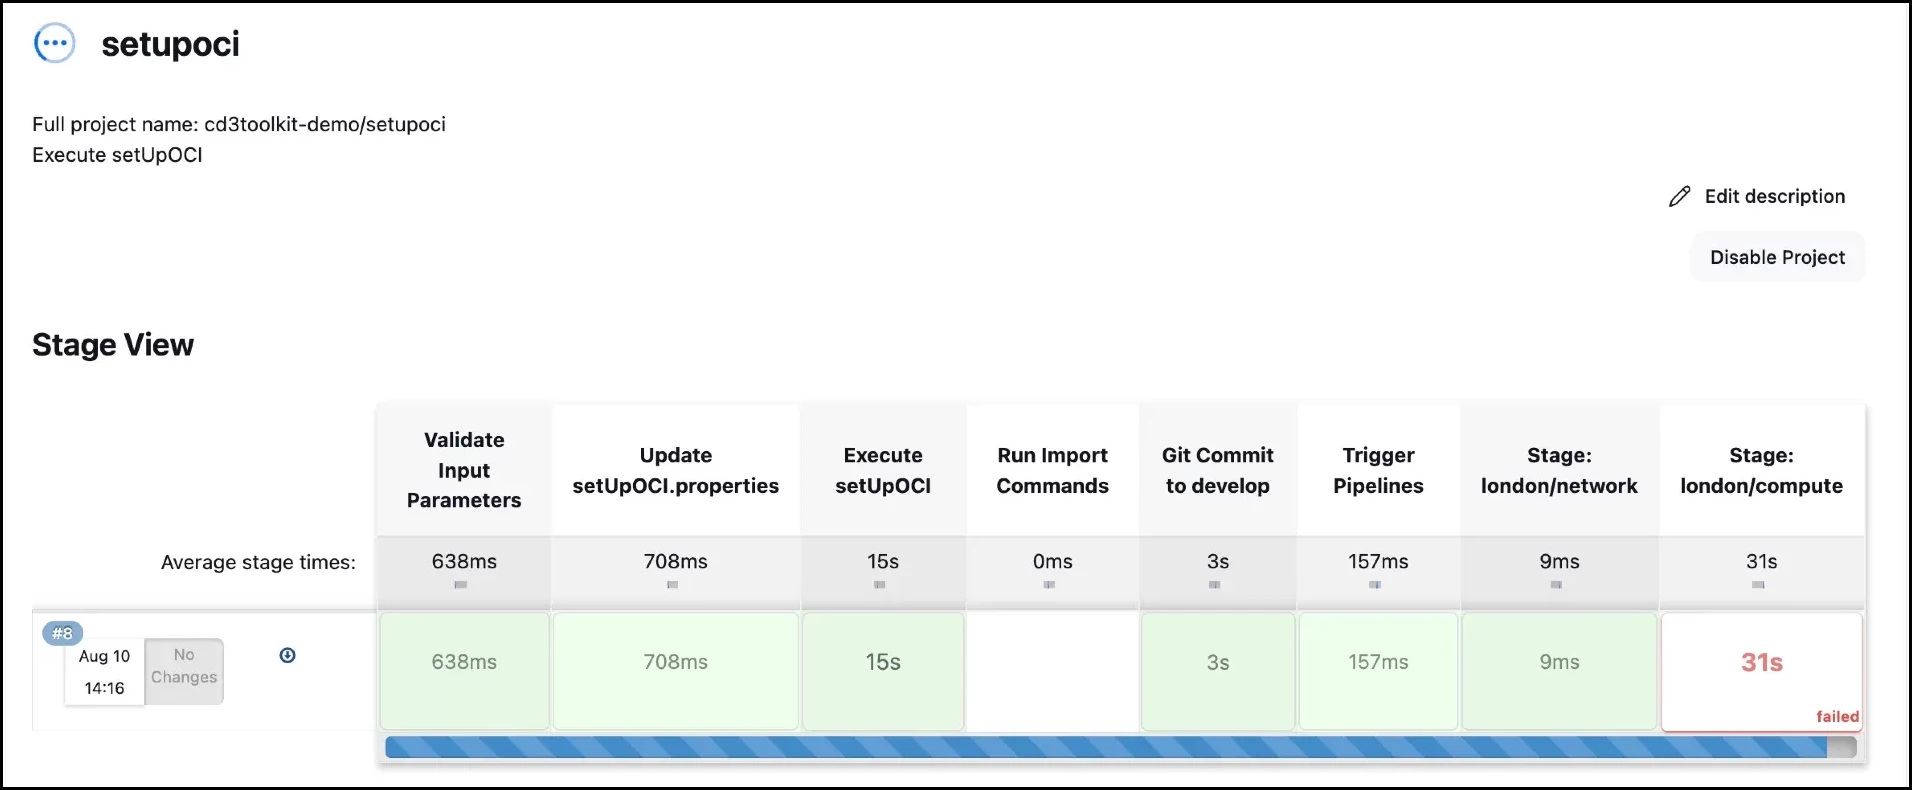Select the Trigger Pipelines 157ms stage cell
1912x790 pixels.
tap(1377, 670)
